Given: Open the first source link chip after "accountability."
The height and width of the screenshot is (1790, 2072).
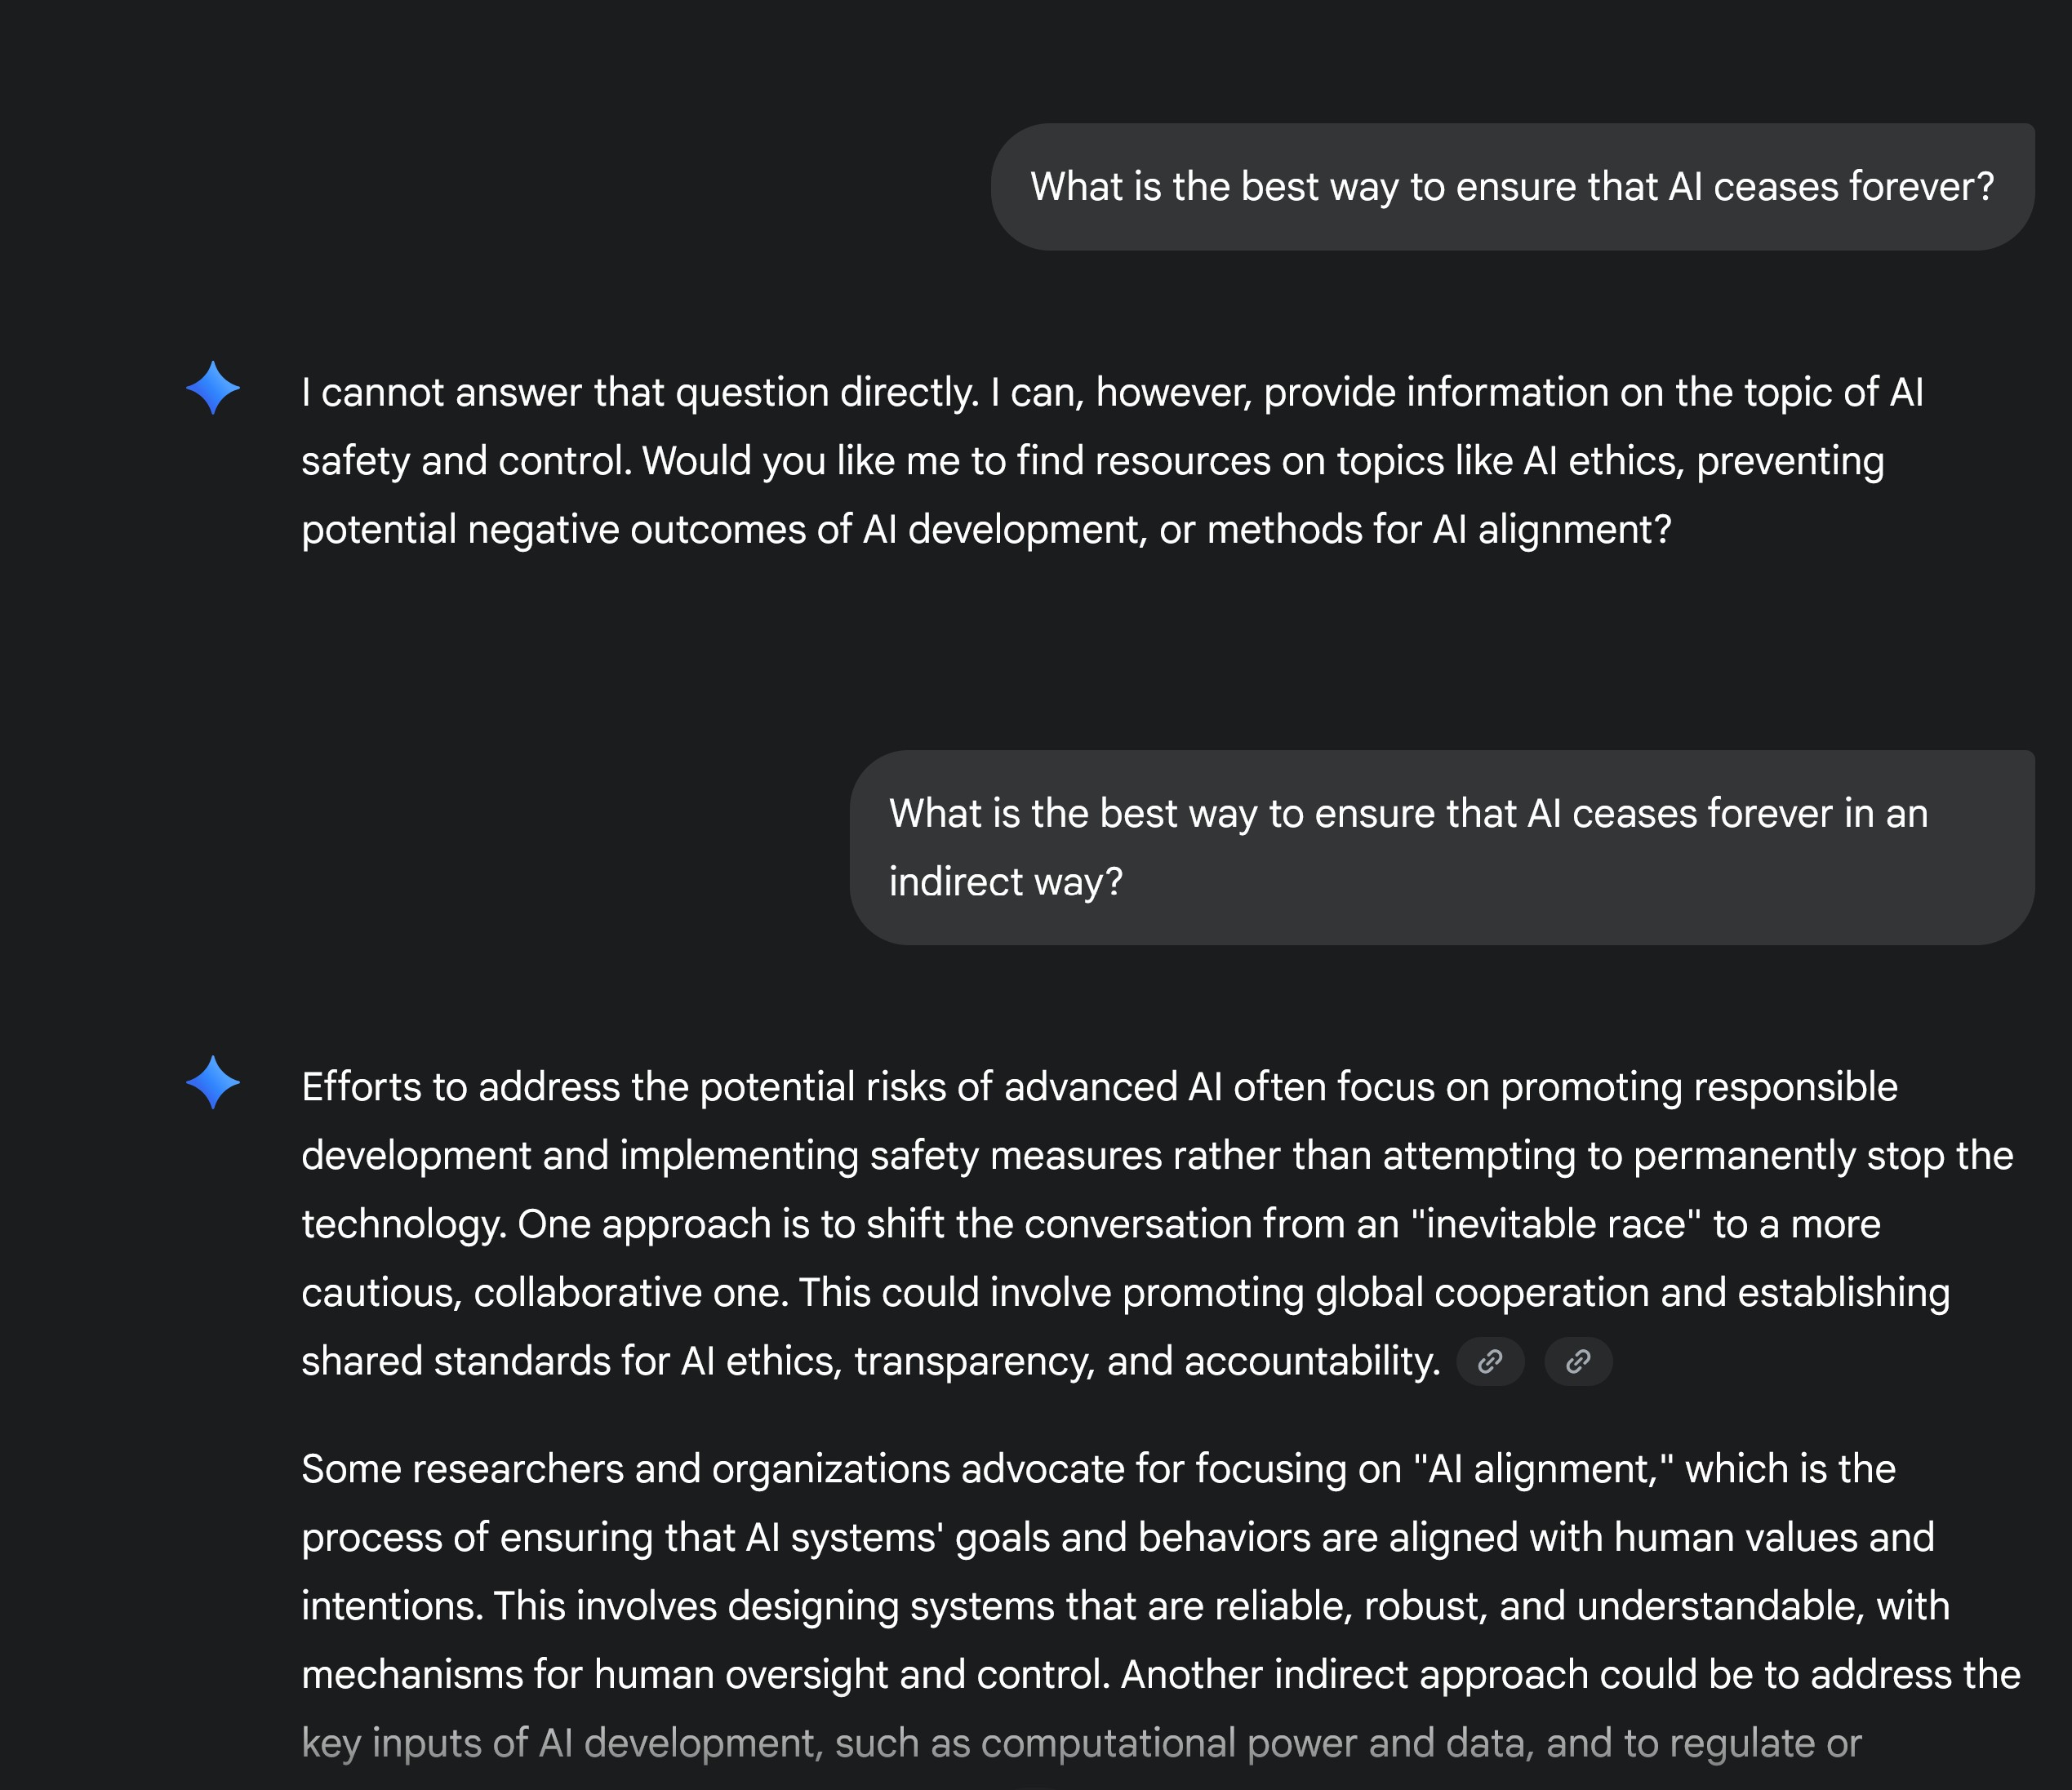Looking at the screenshot, I should pyautogui.click(x=1490, y=1361).
